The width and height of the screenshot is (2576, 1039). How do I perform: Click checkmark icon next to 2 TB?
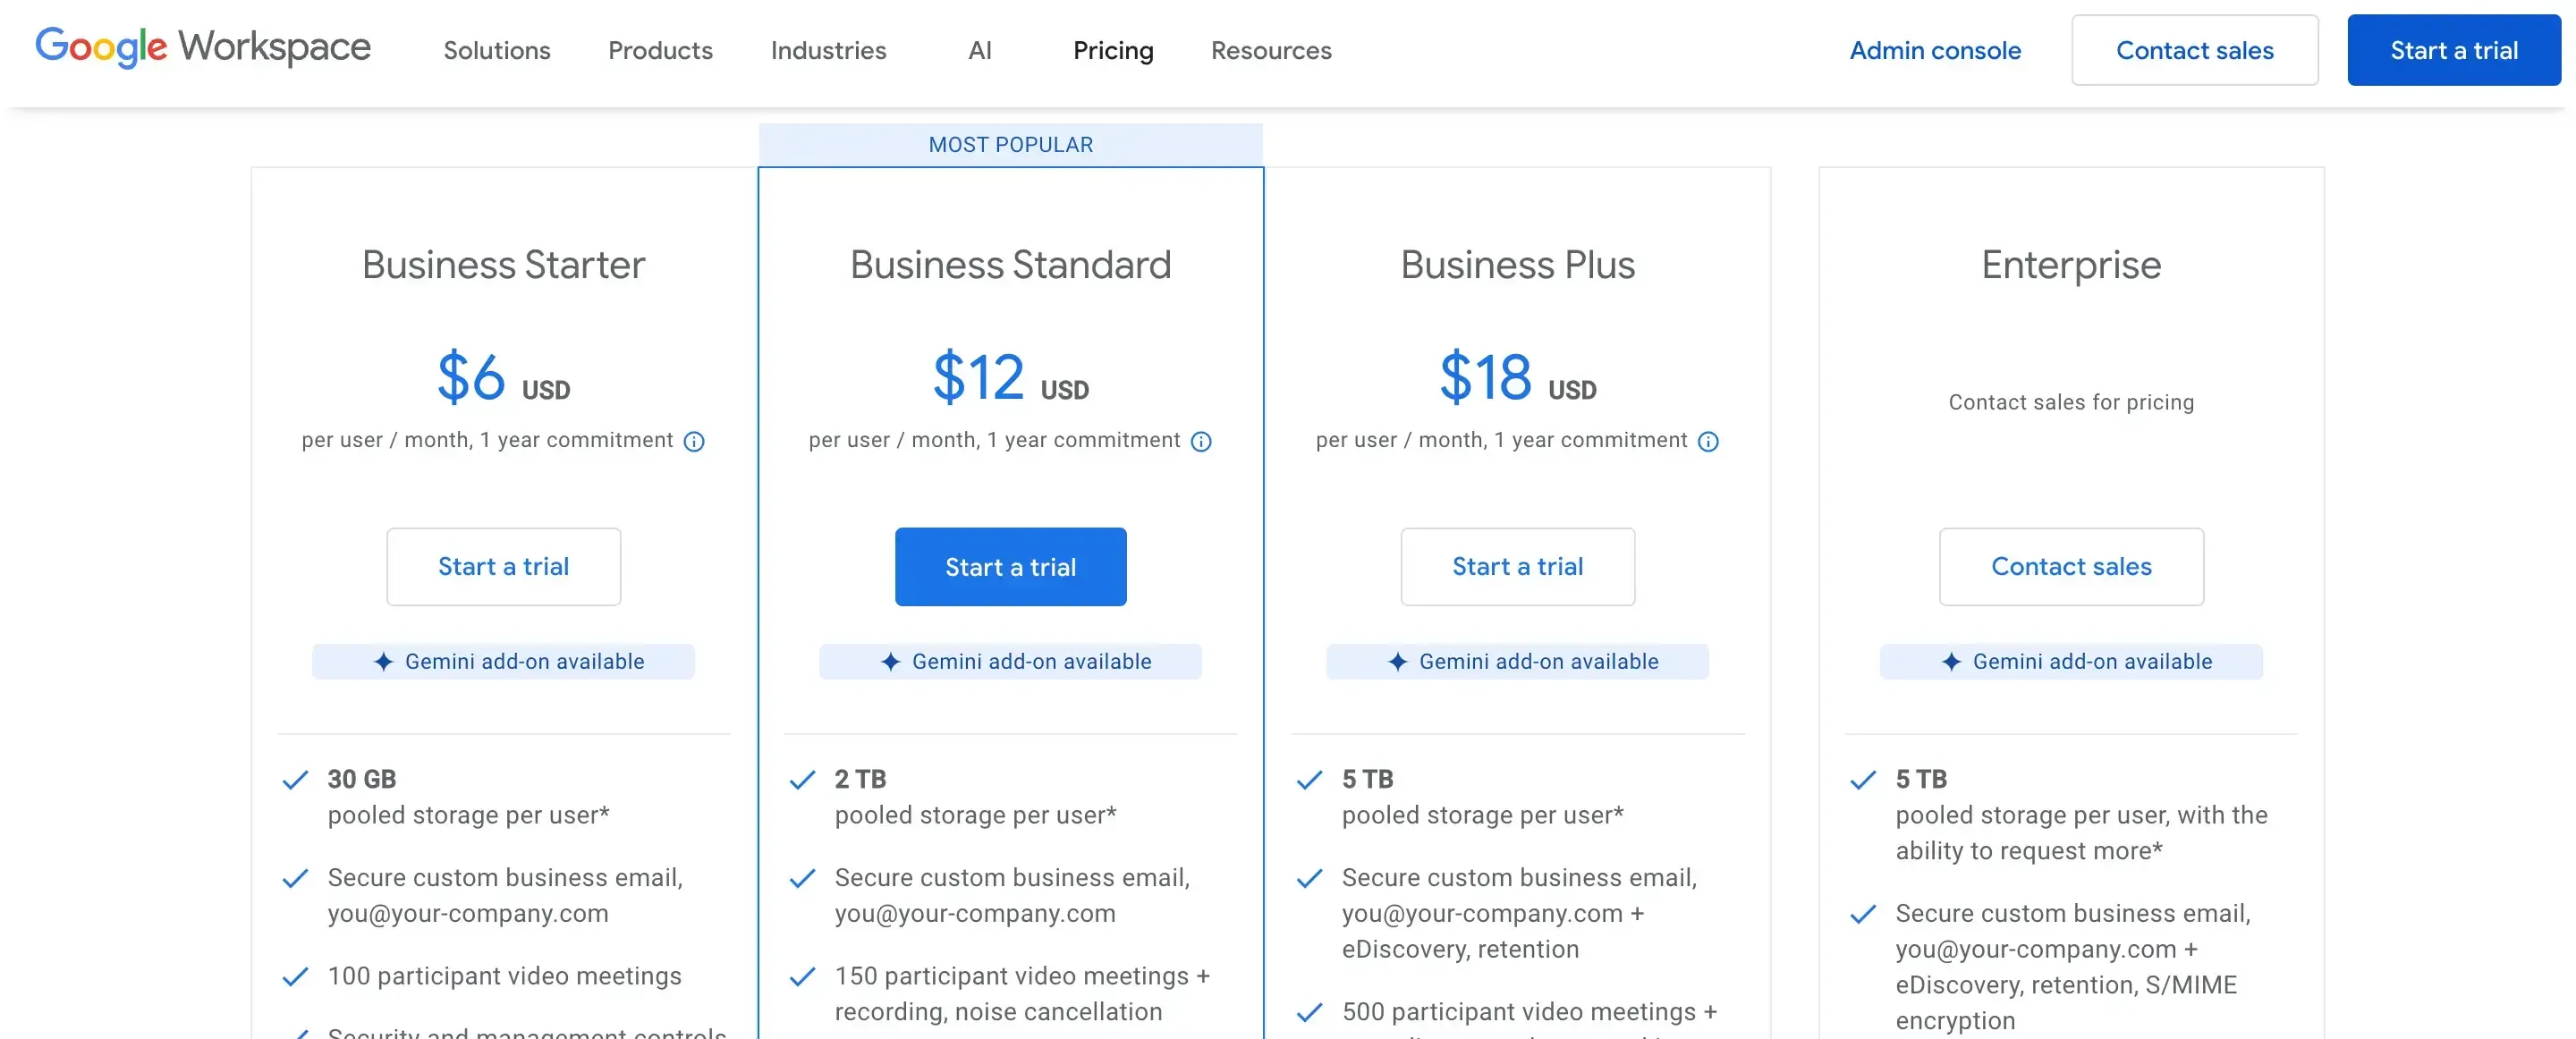tap(802, 780)
